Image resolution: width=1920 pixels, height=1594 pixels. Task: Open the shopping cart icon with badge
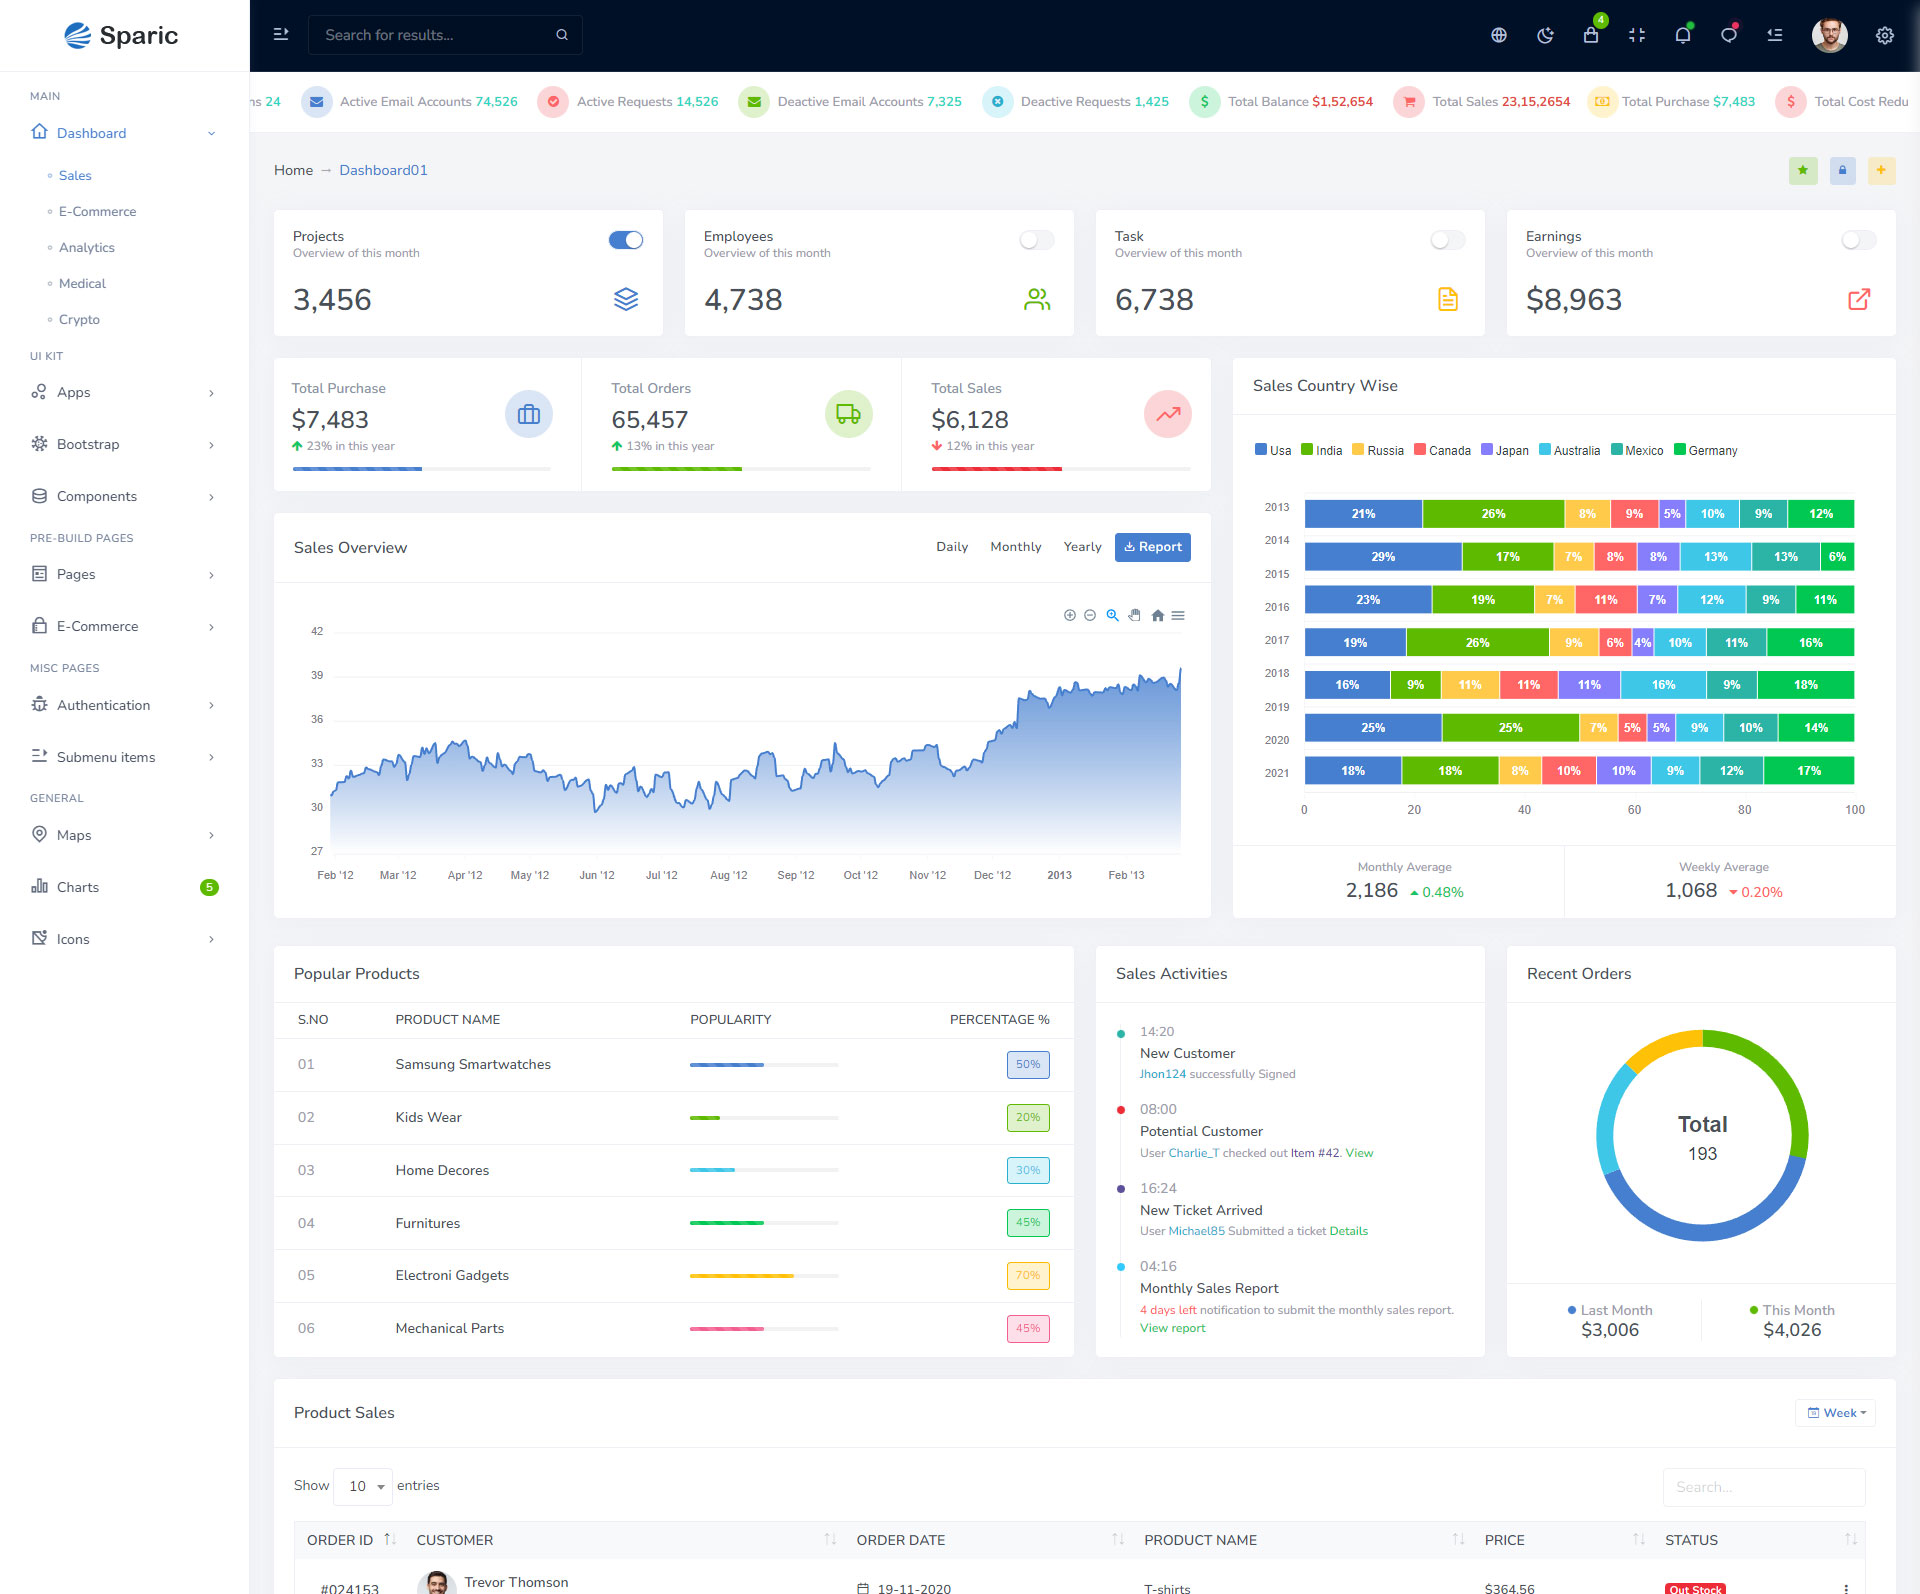[1591, 35]
